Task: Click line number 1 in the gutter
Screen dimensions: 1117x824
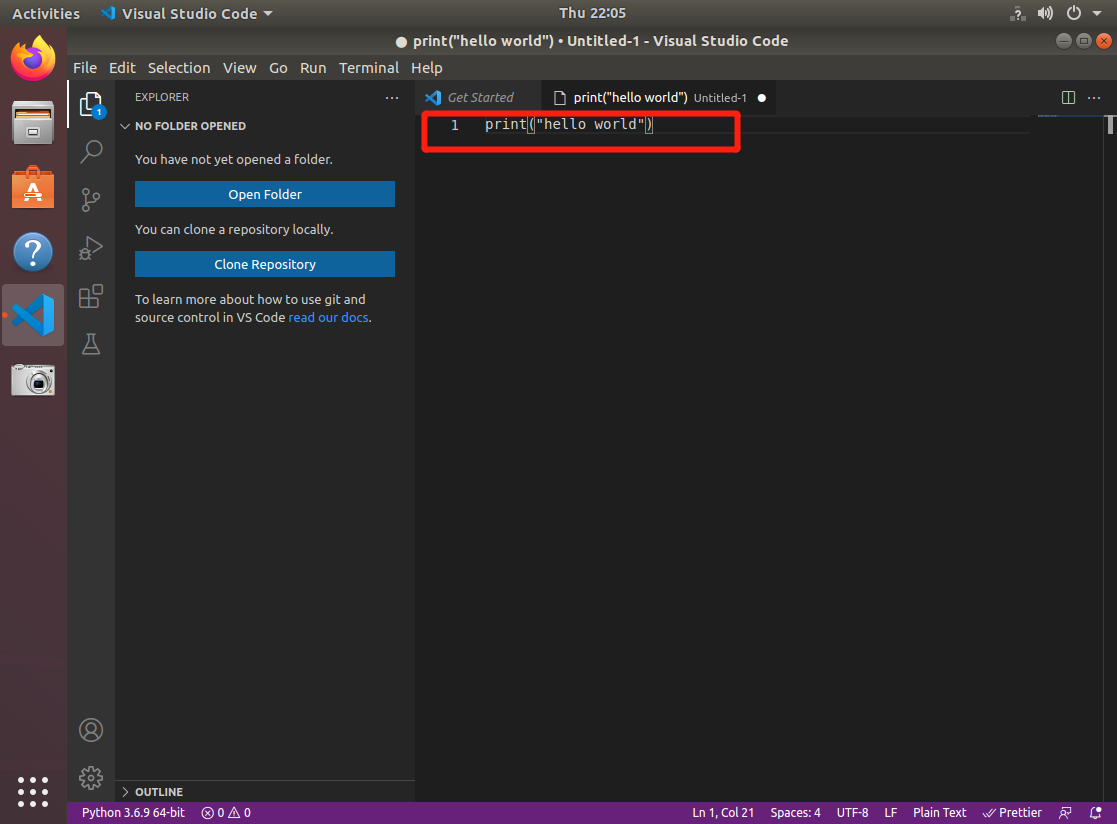Action: click(x=454, y=125)
